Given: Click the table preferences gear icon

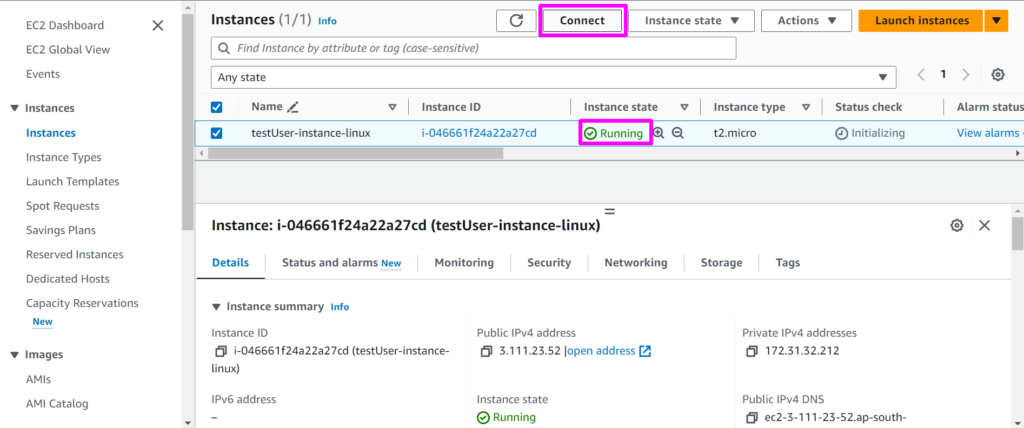Looking at the screenshot, I should pos(997,75).
